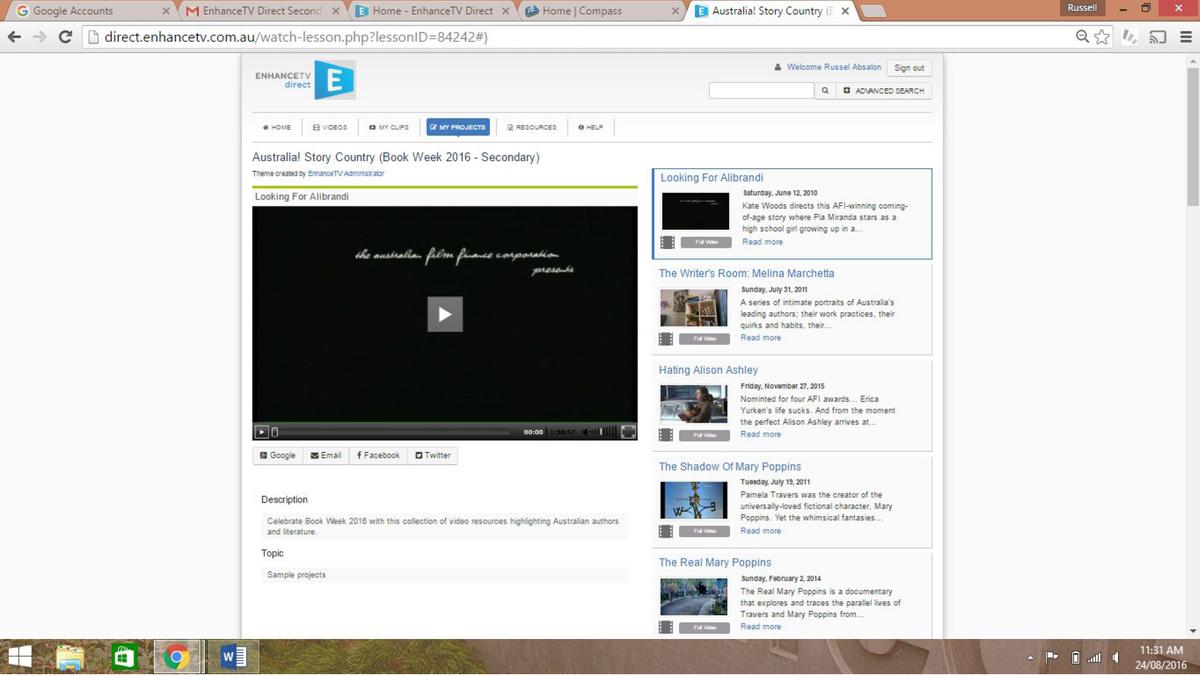Click the Hating Alison Ashley thumbnail
1200x676 pixels.
pyautogui.click(x=693, y=404)
